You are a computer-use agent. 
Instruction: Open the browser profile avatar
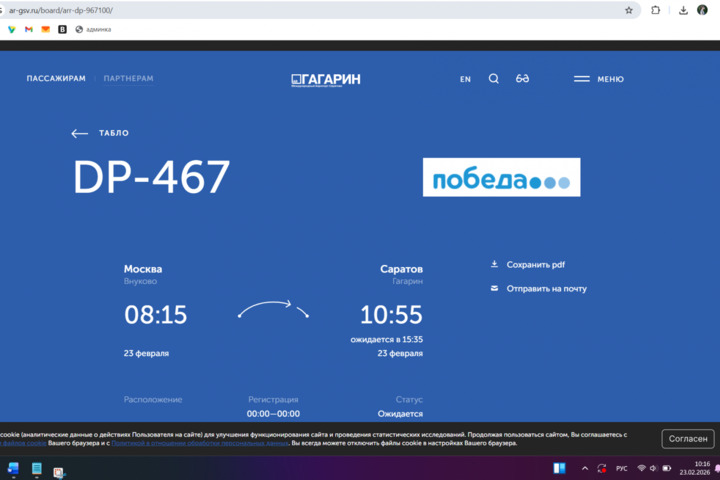point(703,10)
